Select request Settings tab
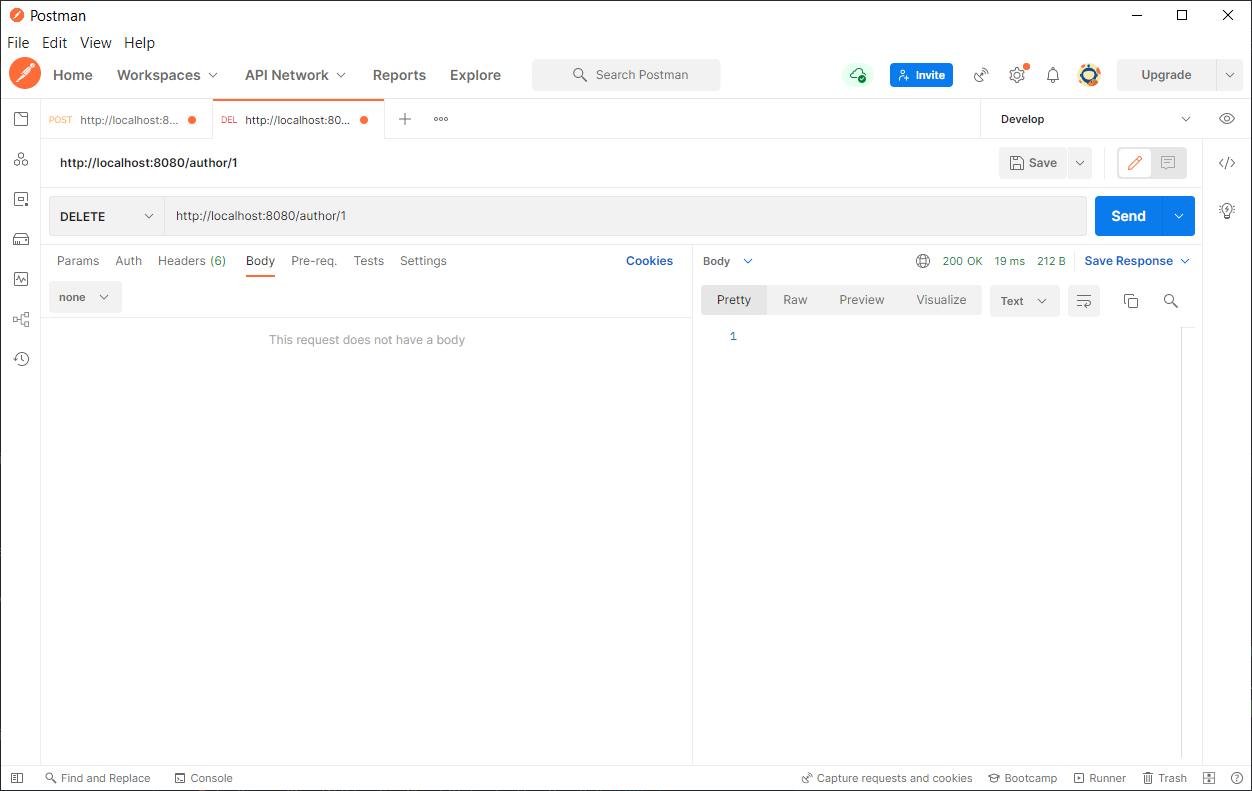This screenshot has height=791, width=1252. (x=423, y=261)
